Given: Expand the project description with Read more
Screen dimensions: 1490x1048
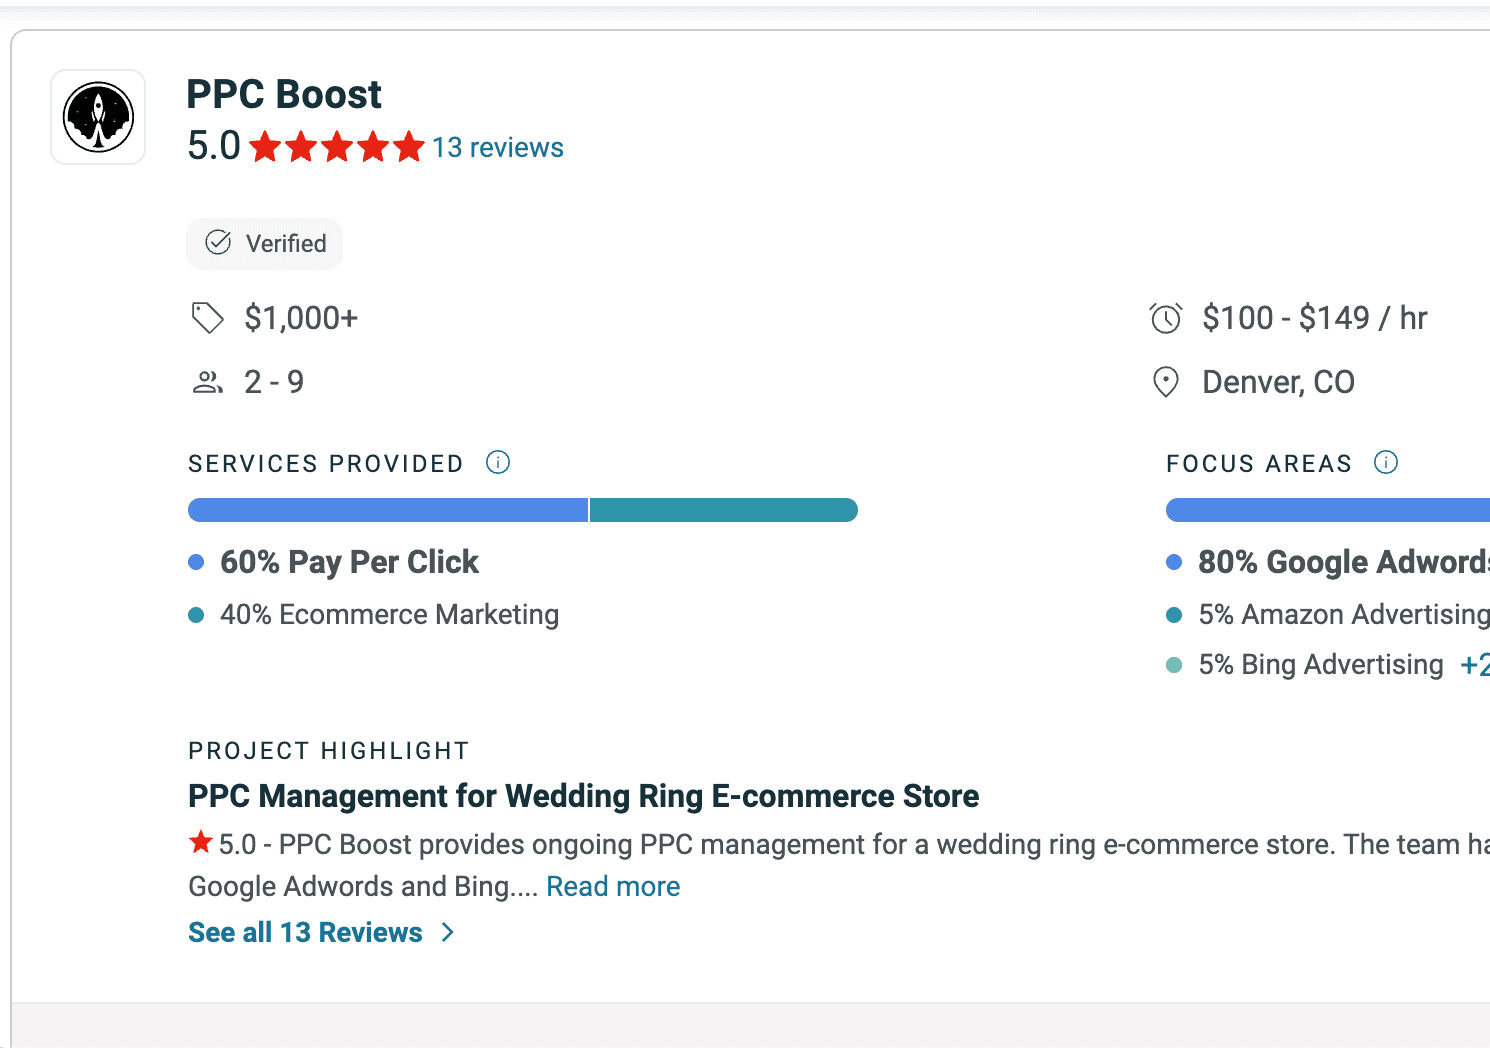Looking at the screenshot, I should (613, 886).
